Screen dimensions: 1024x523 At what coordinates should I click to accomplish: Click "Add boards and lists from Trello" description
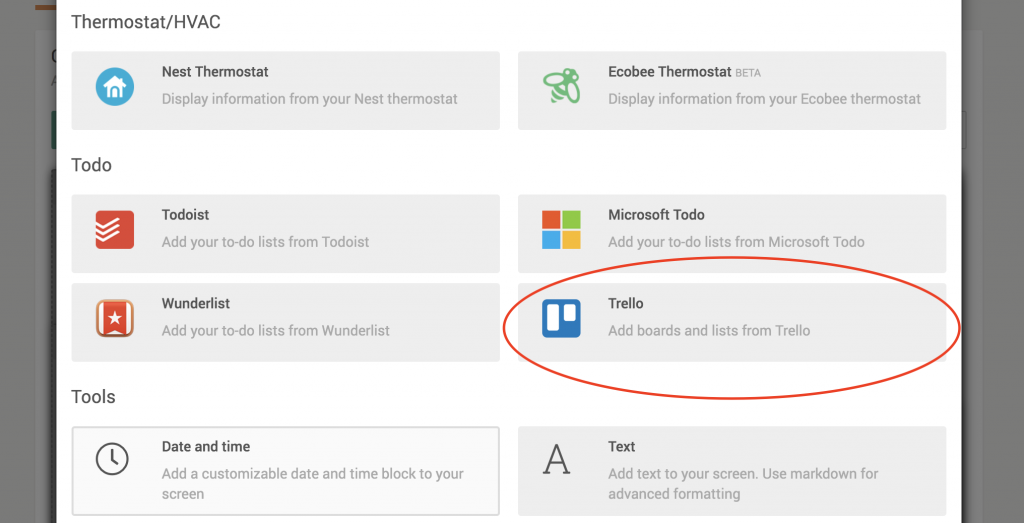709,331
